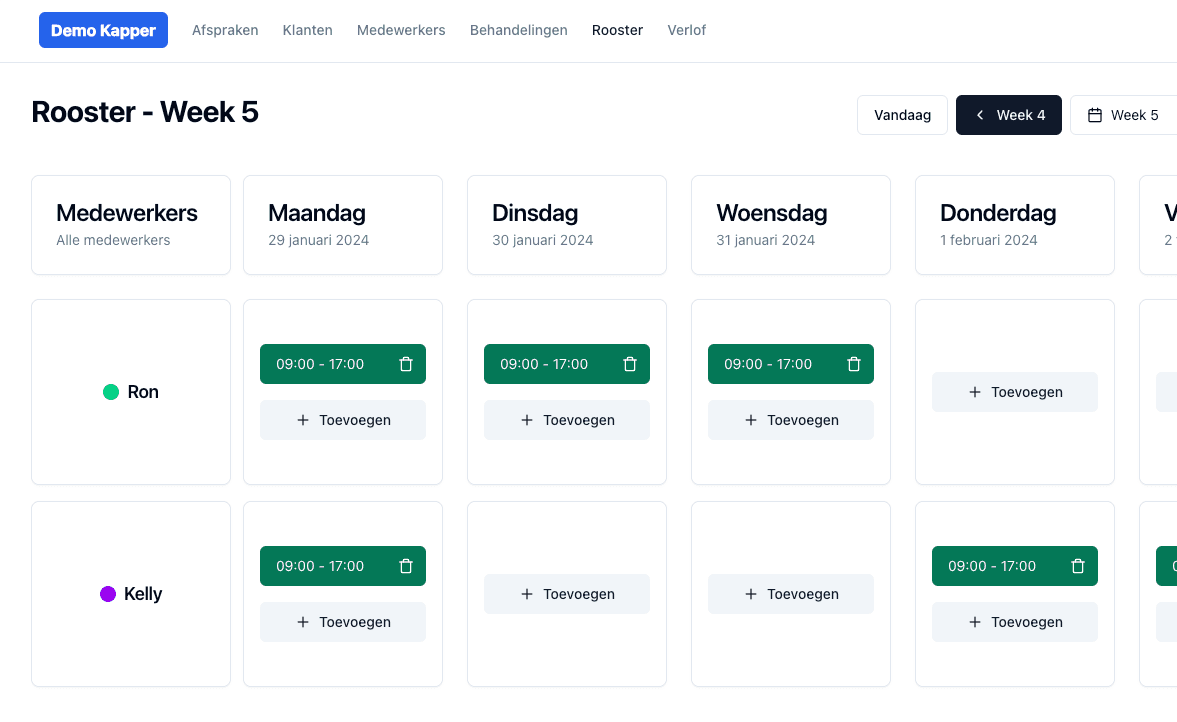Screen dimensions: 1177x722
Task: Open the Week 5 calendar picker
Action: 1123,115
